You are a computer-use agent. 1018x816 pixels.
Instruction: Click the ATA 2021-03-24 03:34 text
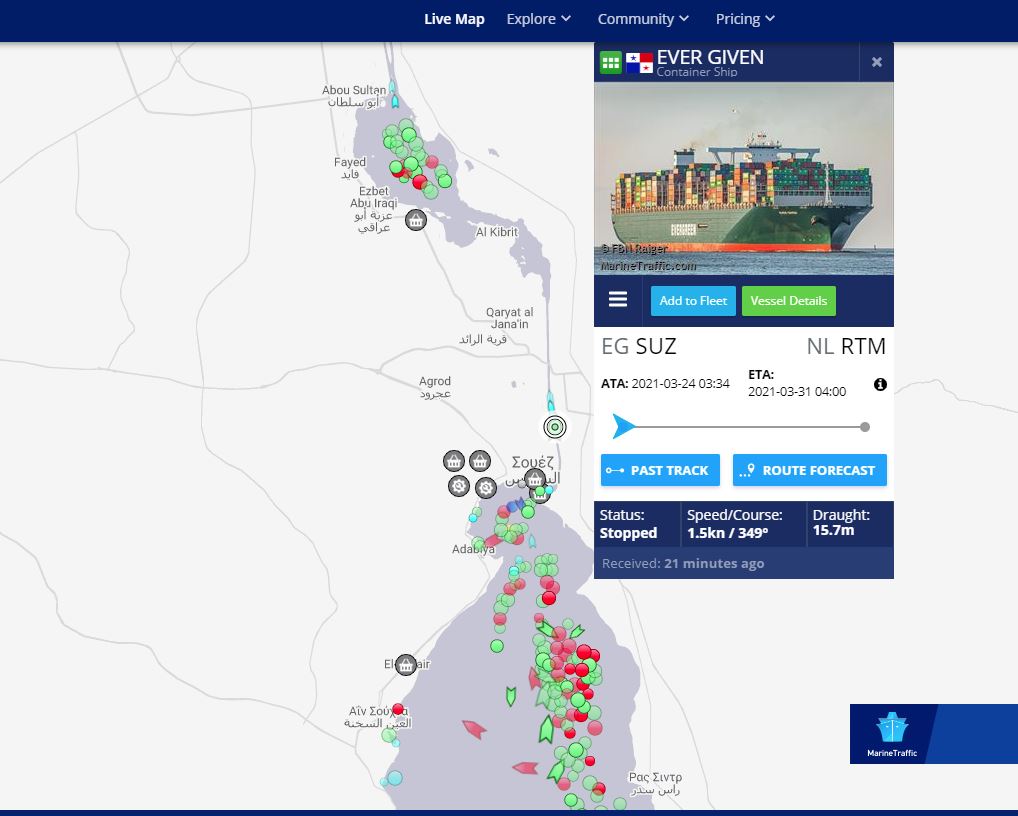pyautogui.click(x=665, y=384)
